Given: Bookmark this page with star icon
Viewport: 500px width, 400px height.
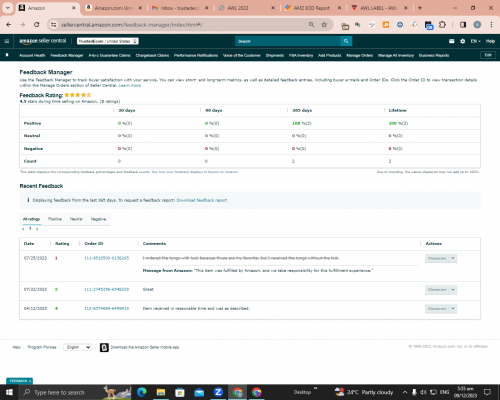Looking at the screenshot, I should [324, 25].
